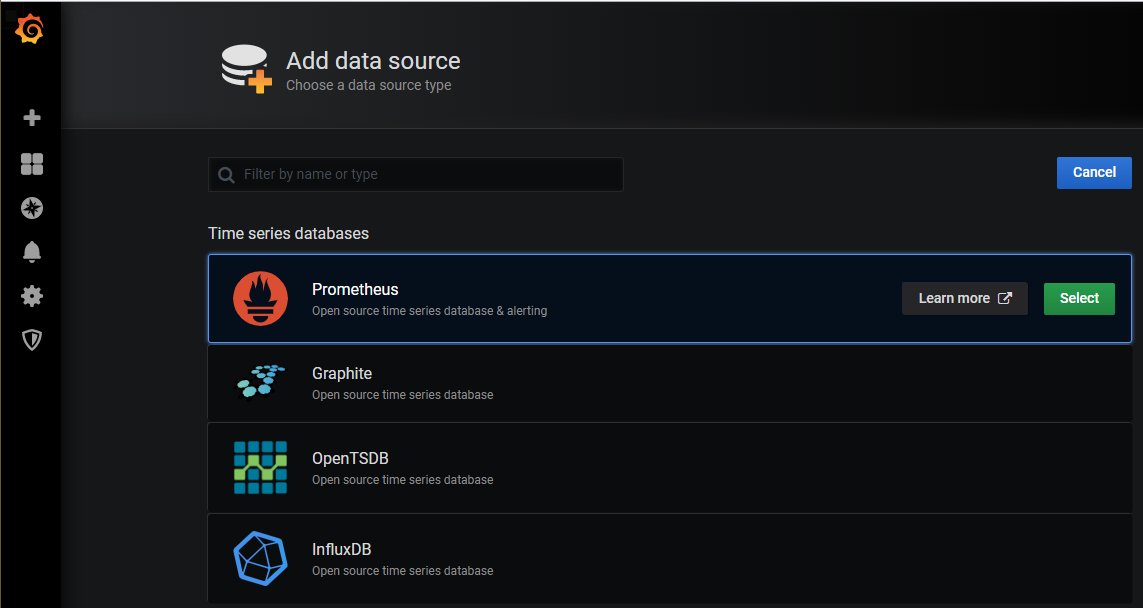The width and height of the screenshot is (1143, 608).
Task: Click the InfluxDB polyhedron logo
Action: (260, 558)
